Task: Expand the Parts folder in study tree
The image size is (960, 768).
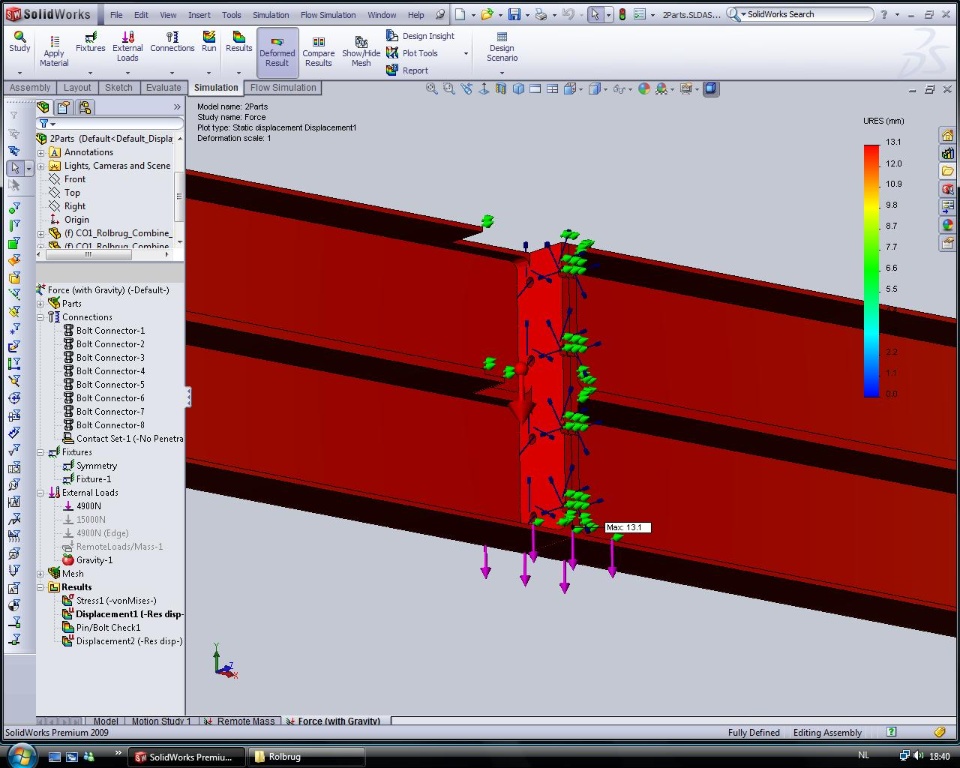Action: pyautogui.click(x=41, y=304)
